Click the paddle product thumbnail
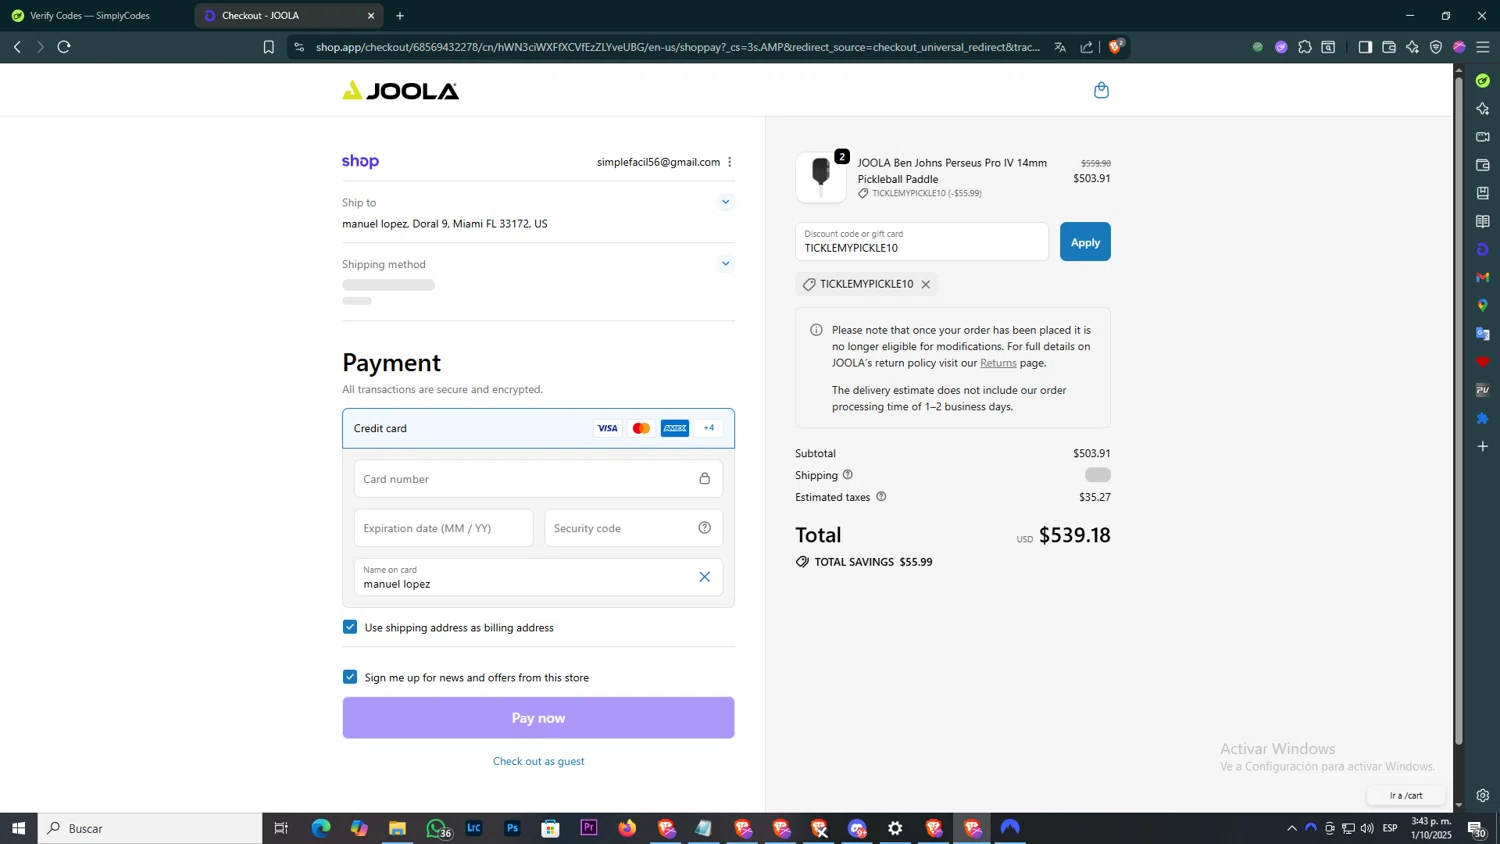Viewport: 1500px width, 844px height. pyautogui.click(x=821, y=177)
